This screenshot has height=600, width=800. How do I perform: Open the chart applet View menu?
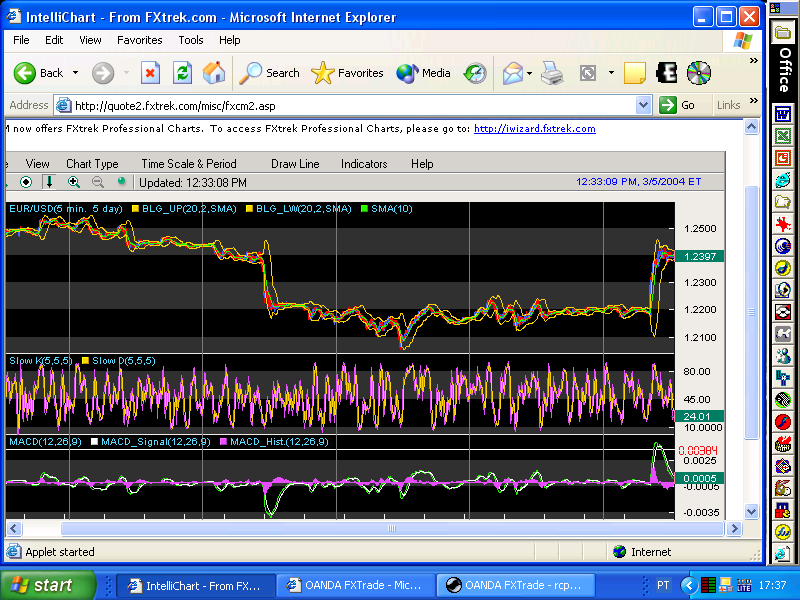37,164
